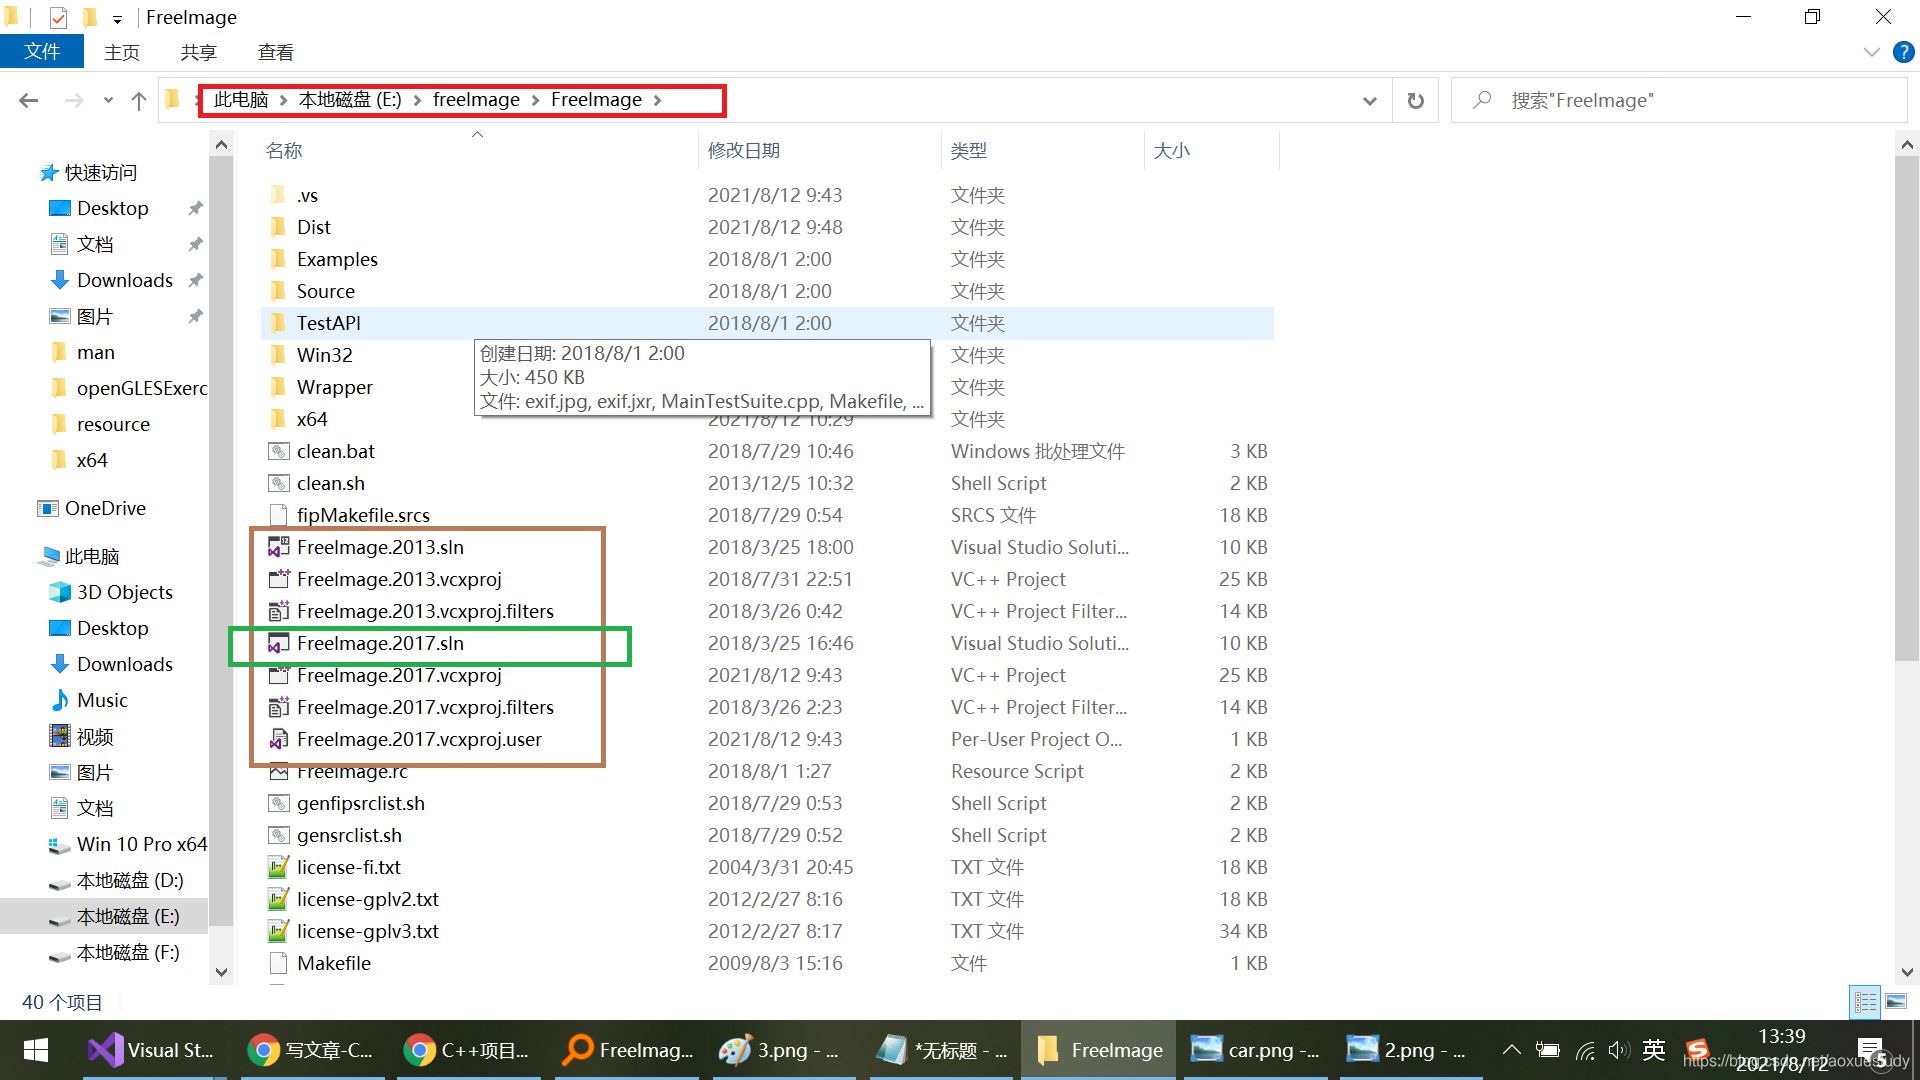Click the search FreeImage input box
The image size is (1920, 1080).
[x=1680, y=100]
